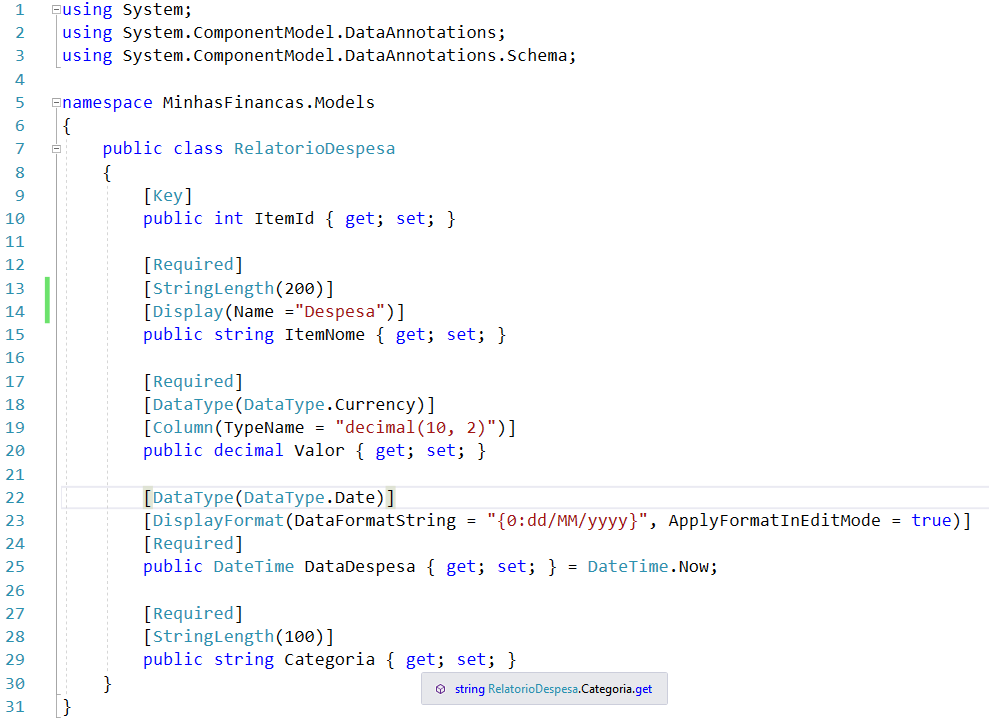This screenshot has width=989, height=723.
Task: Click the StringLength(100) attribute
Action: point(238,637)
